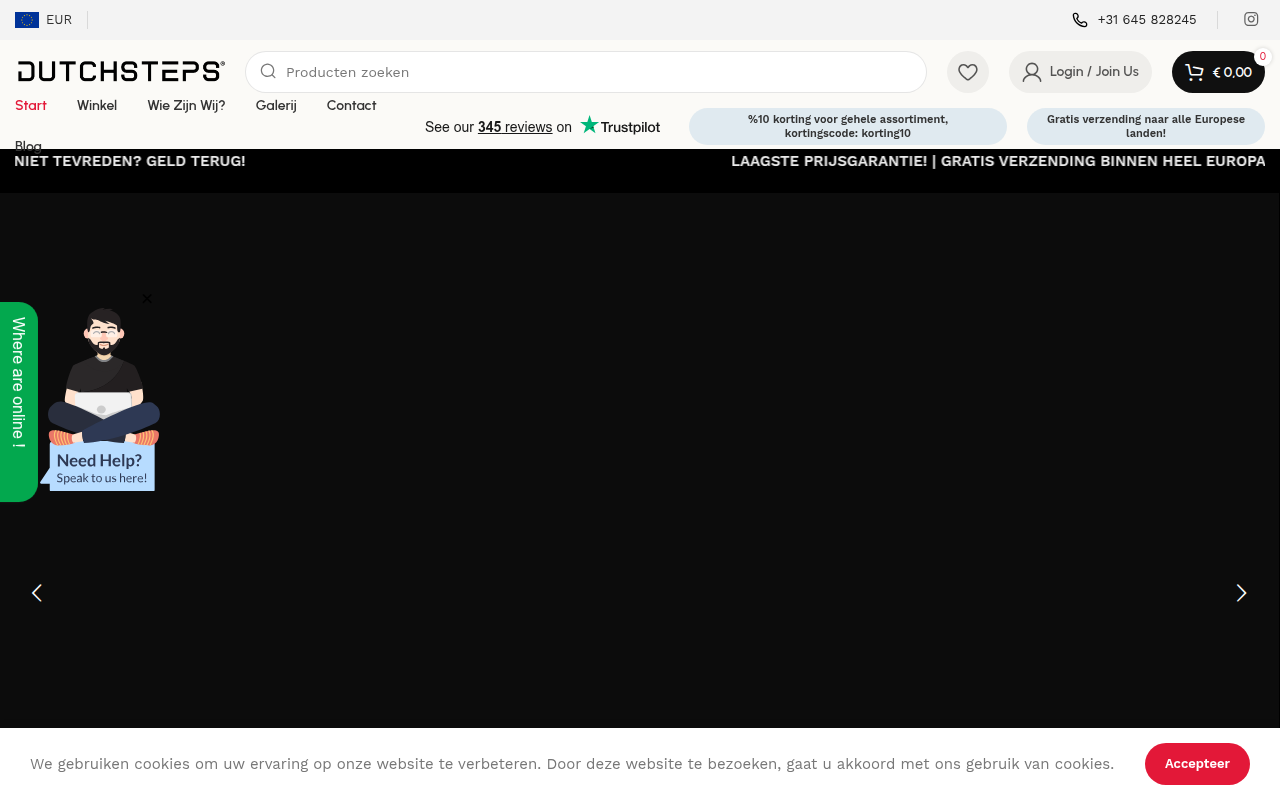Open the Start menu item
Screen dimensions: 1280x800
point(31,105)
